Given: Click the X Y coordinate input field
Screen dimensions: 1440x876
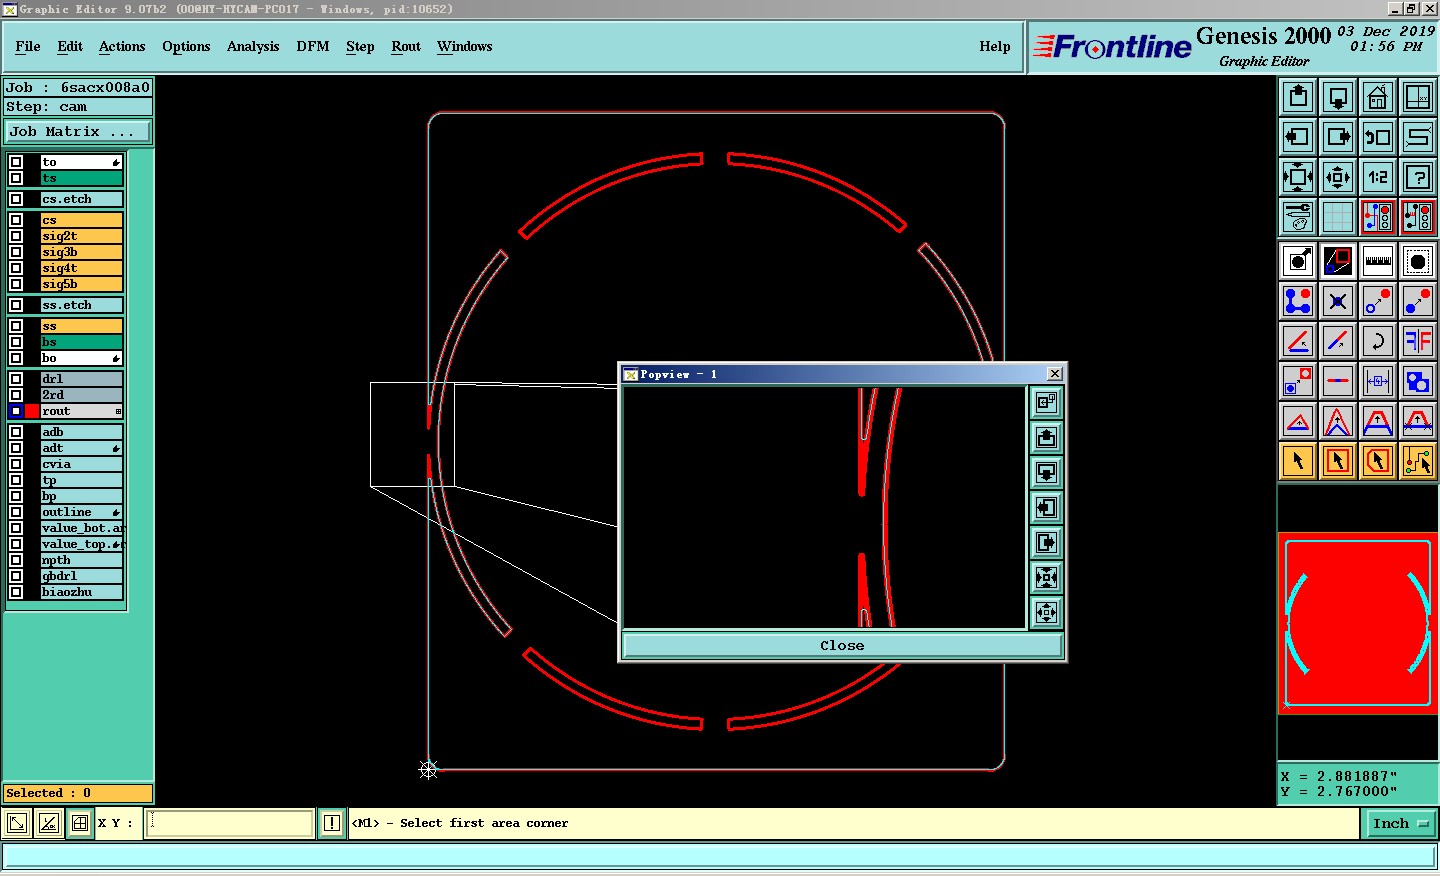Looking at the screenshot, I should (x=230, y=824).
